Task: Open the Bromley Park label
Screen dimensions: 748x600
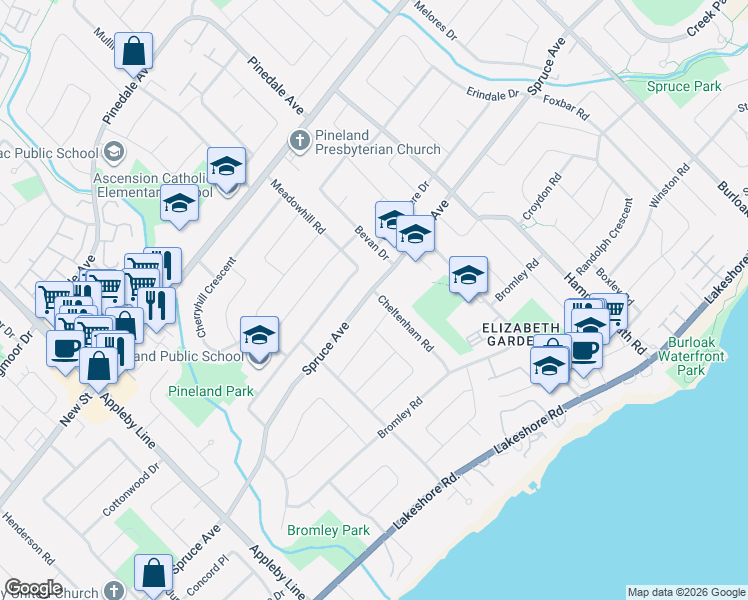Action: (x=329, y=530)
